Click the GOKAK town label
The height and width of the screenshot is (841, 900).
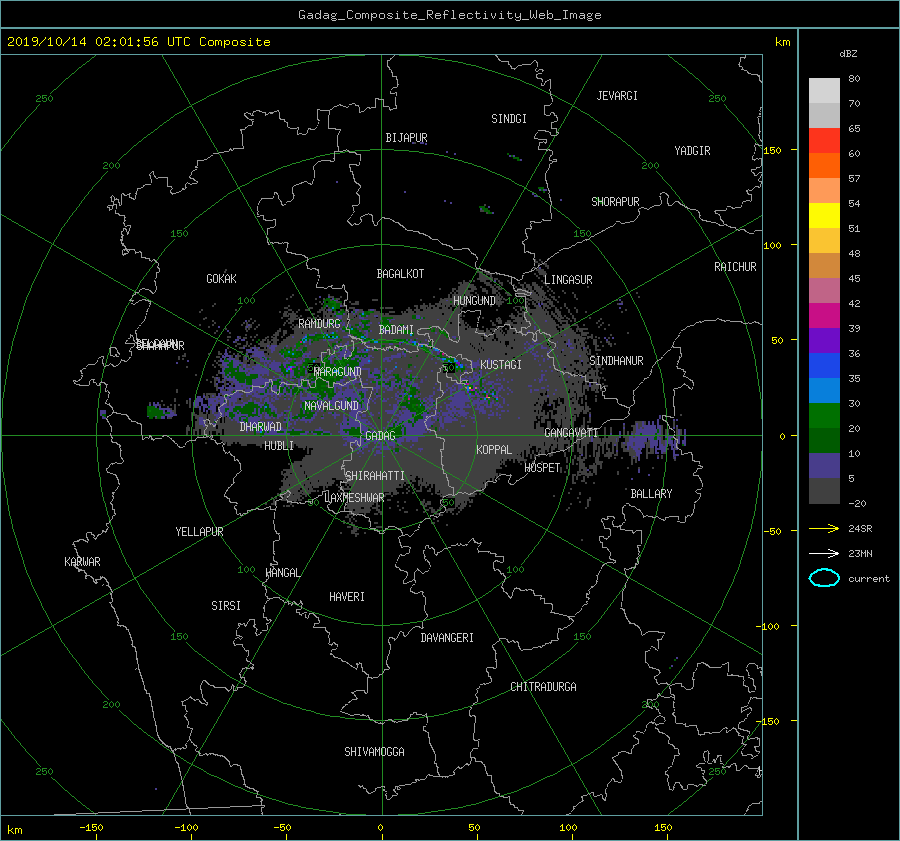tap(222, 278)
